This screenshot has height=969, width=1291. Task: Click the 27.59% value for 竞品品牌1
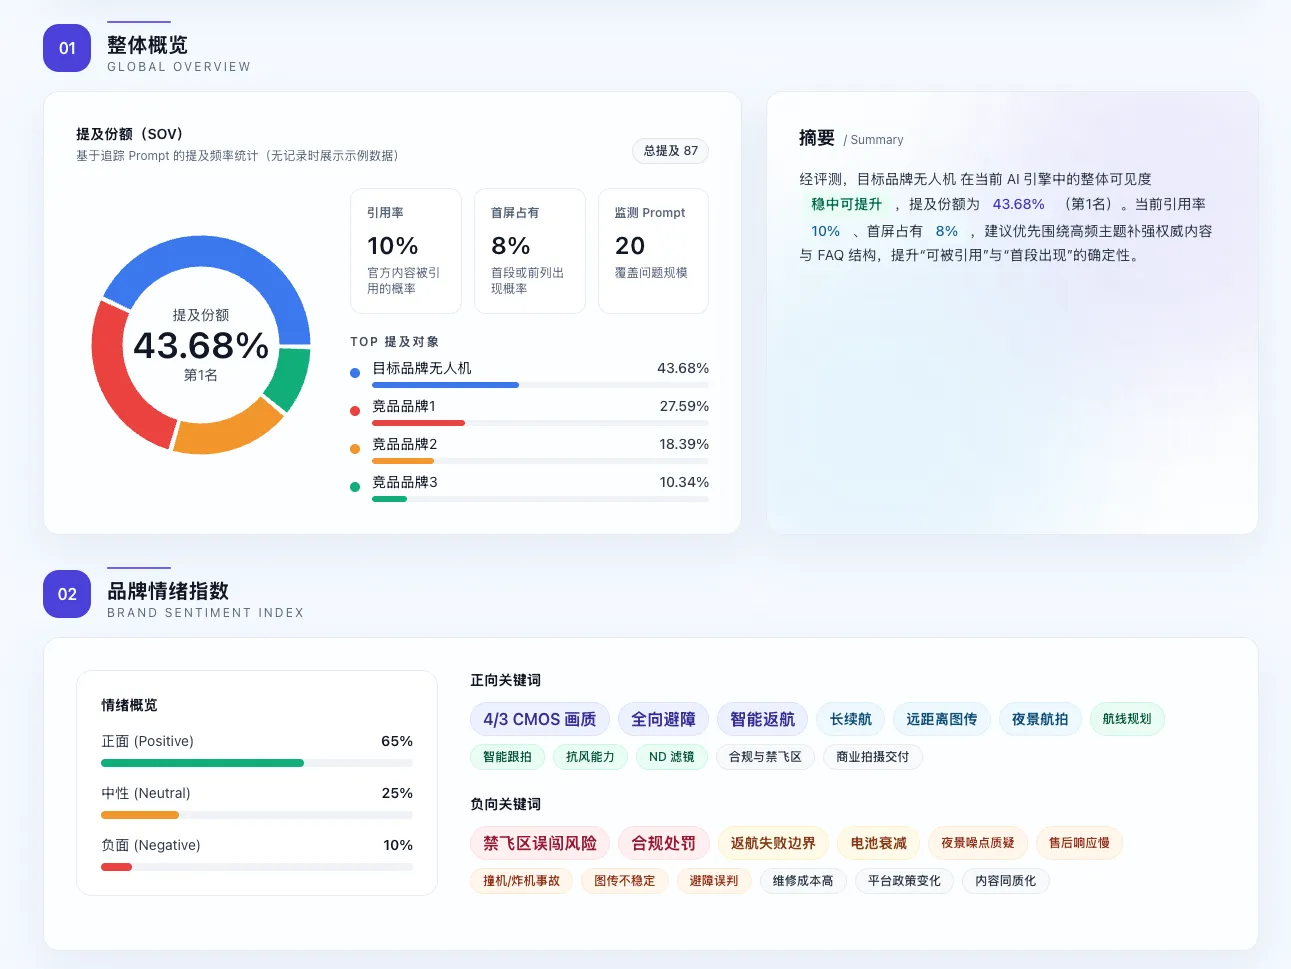pos(684,406)
